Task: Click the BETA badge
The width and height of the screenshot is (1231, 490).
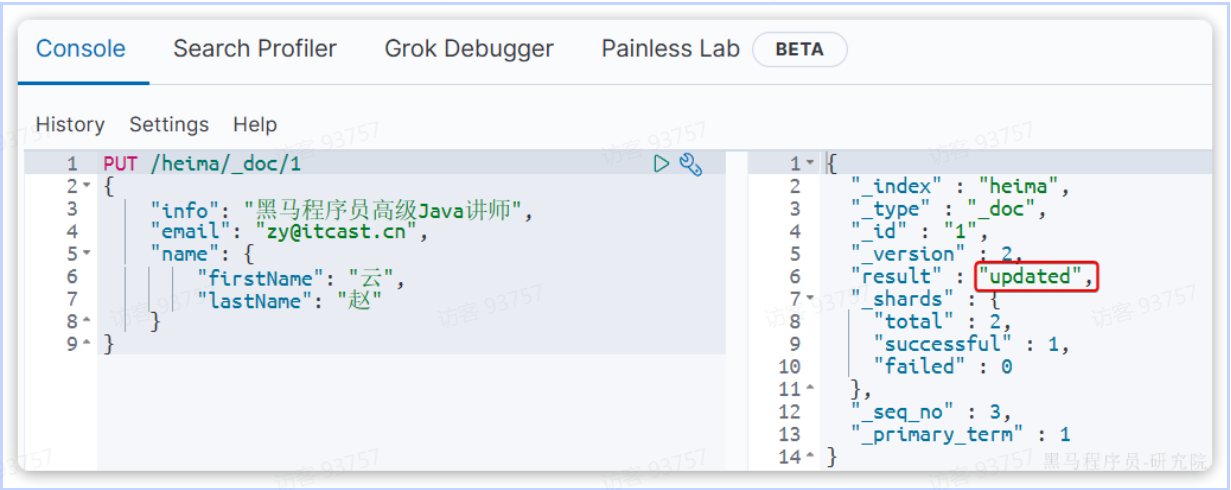Action: 799,49
